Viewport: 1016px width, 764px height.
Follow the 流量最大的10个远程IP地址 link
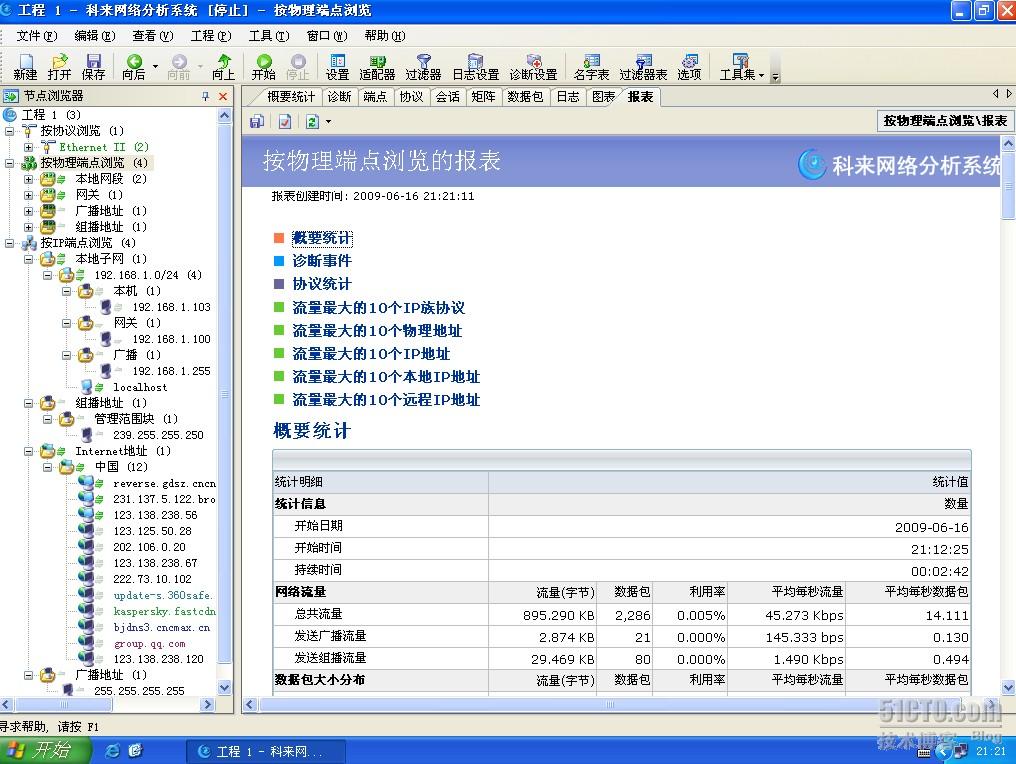click(x=386, y=400)
